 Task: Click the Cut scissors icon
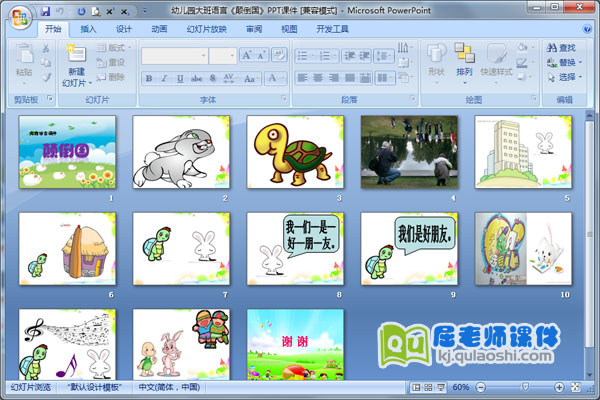point(46,48)
